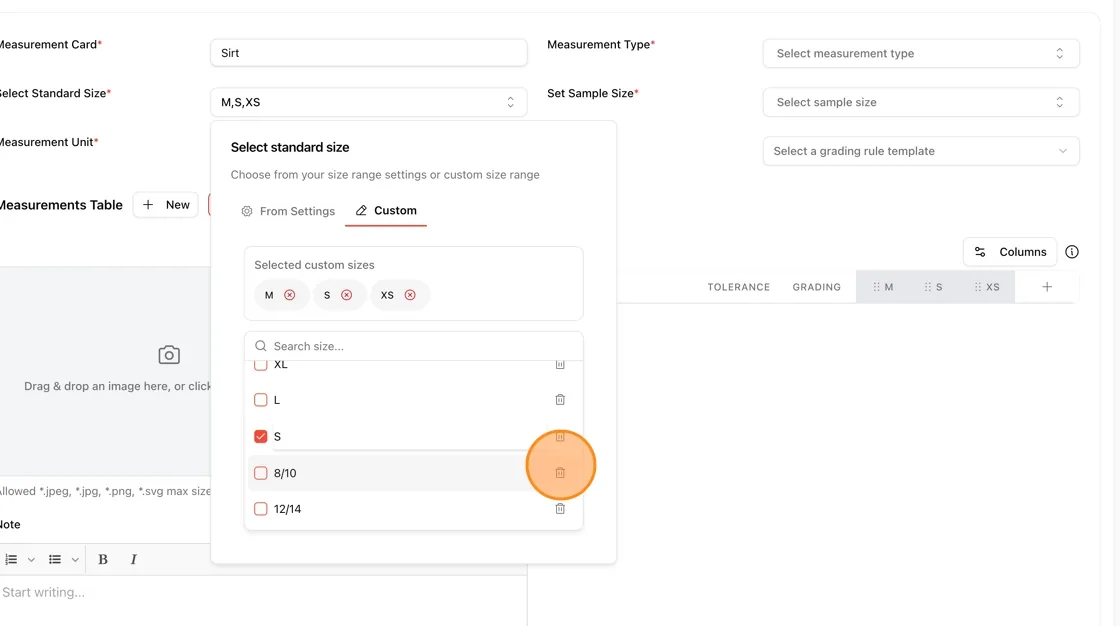1120x626 pixels.
Task: Click in the Search size field
Action: [414, 346]
